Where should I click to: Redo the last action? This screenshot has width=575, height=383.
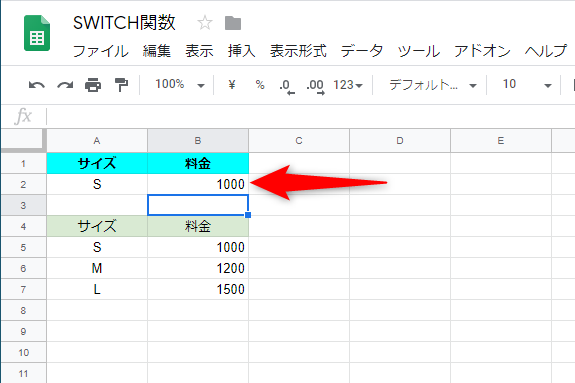pyautogui.click(x=65, y=85)
